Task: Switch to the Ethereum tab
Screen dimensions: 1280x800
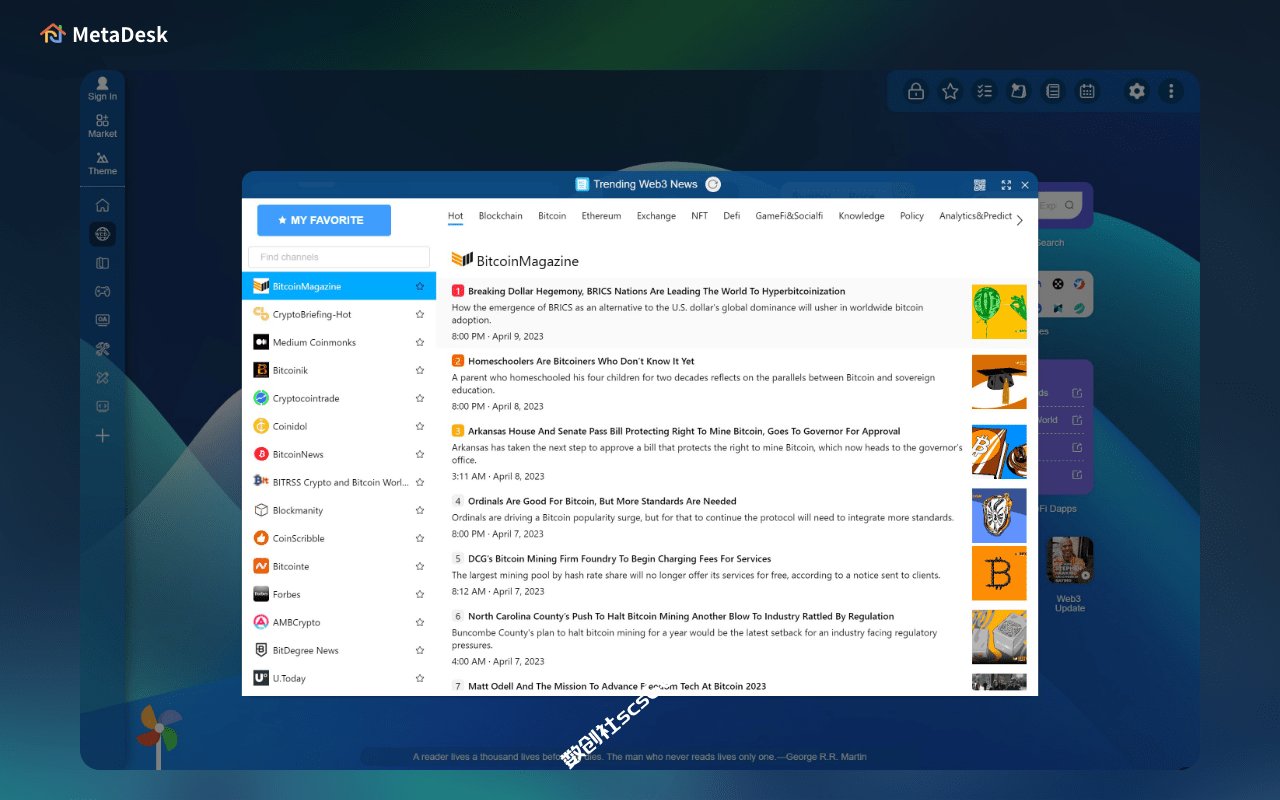Action: tap(601, 216)
